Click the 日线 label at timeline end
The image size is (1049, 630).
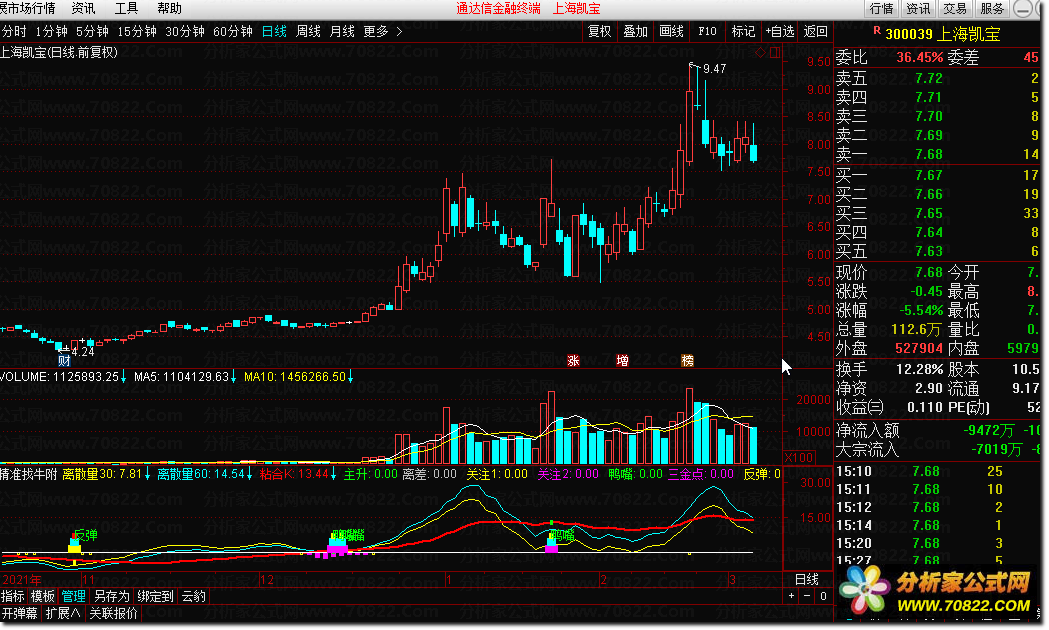coord(807,579)
